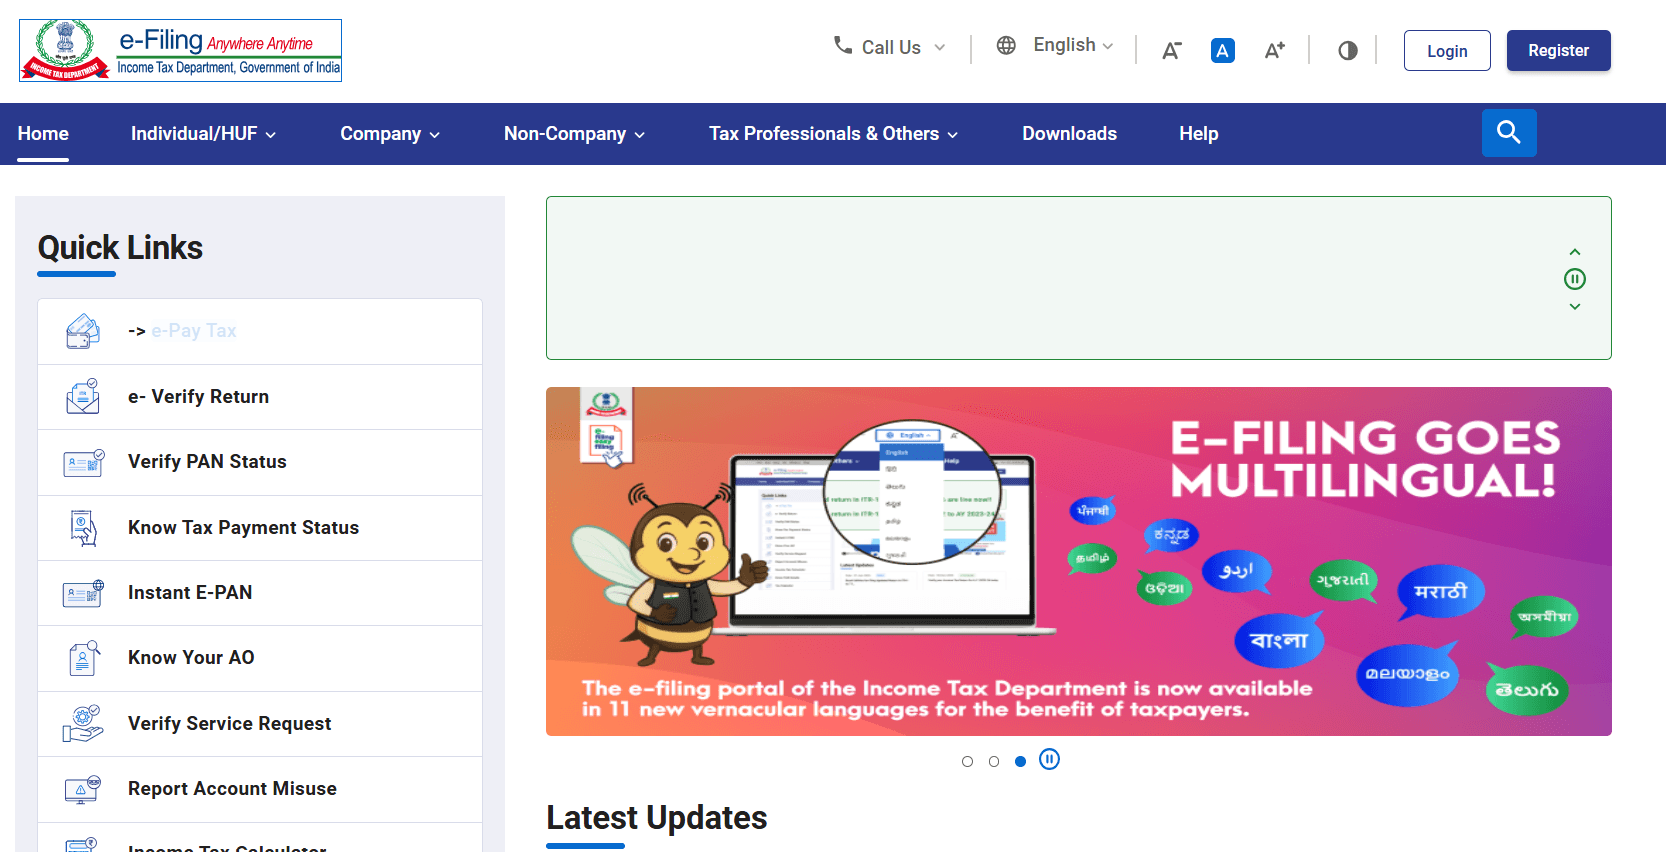The width and height of the screenshot is (1666, 852).
Task: Open the Downloads menu item
Action: pos(1069,134)
